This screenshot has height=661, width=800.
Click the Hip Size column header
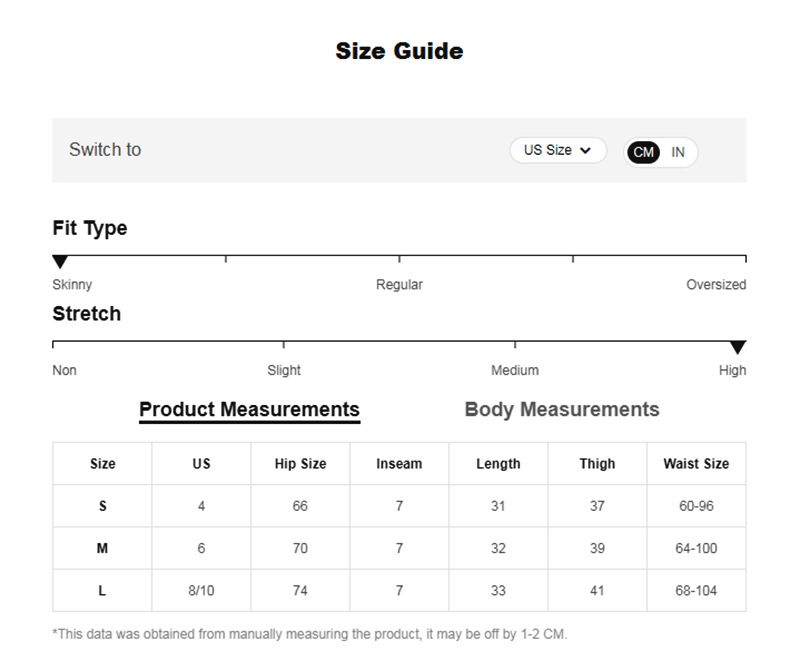[x=300, y=464]
